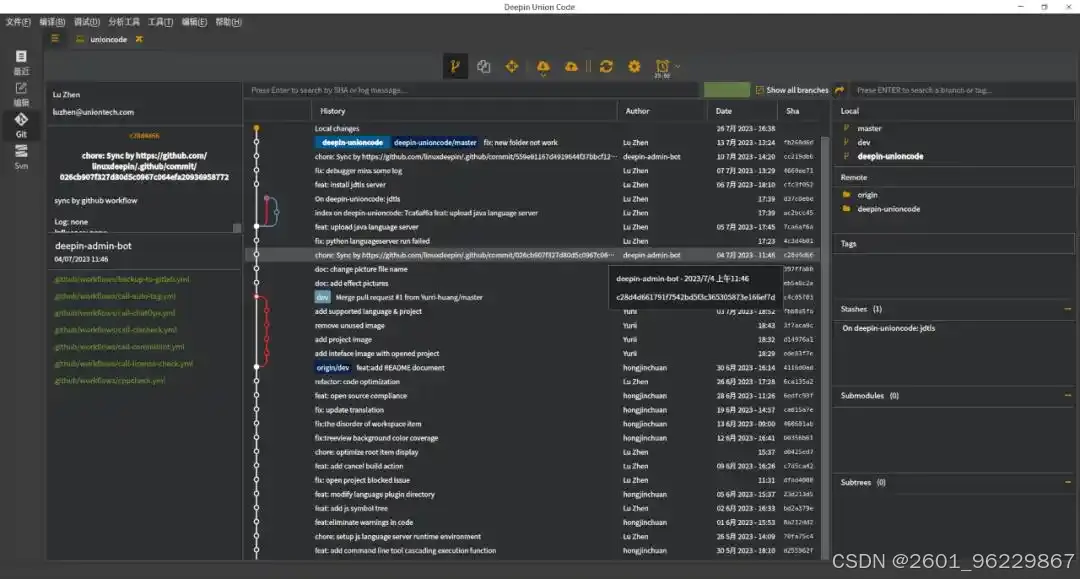Click the file diff view toolbar icon
The image size is (1080, 579).
pos(484,66)
